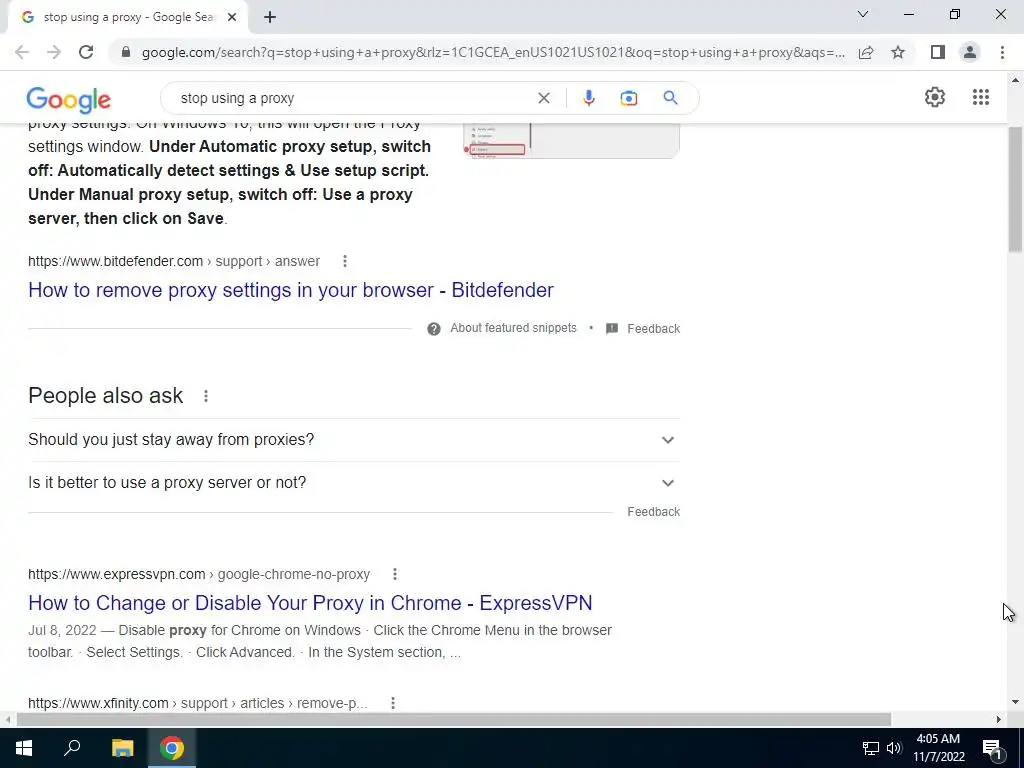Select the 'stop using a proxy' browser tab
Screen dimensions: 1024x768
point(128,18)
